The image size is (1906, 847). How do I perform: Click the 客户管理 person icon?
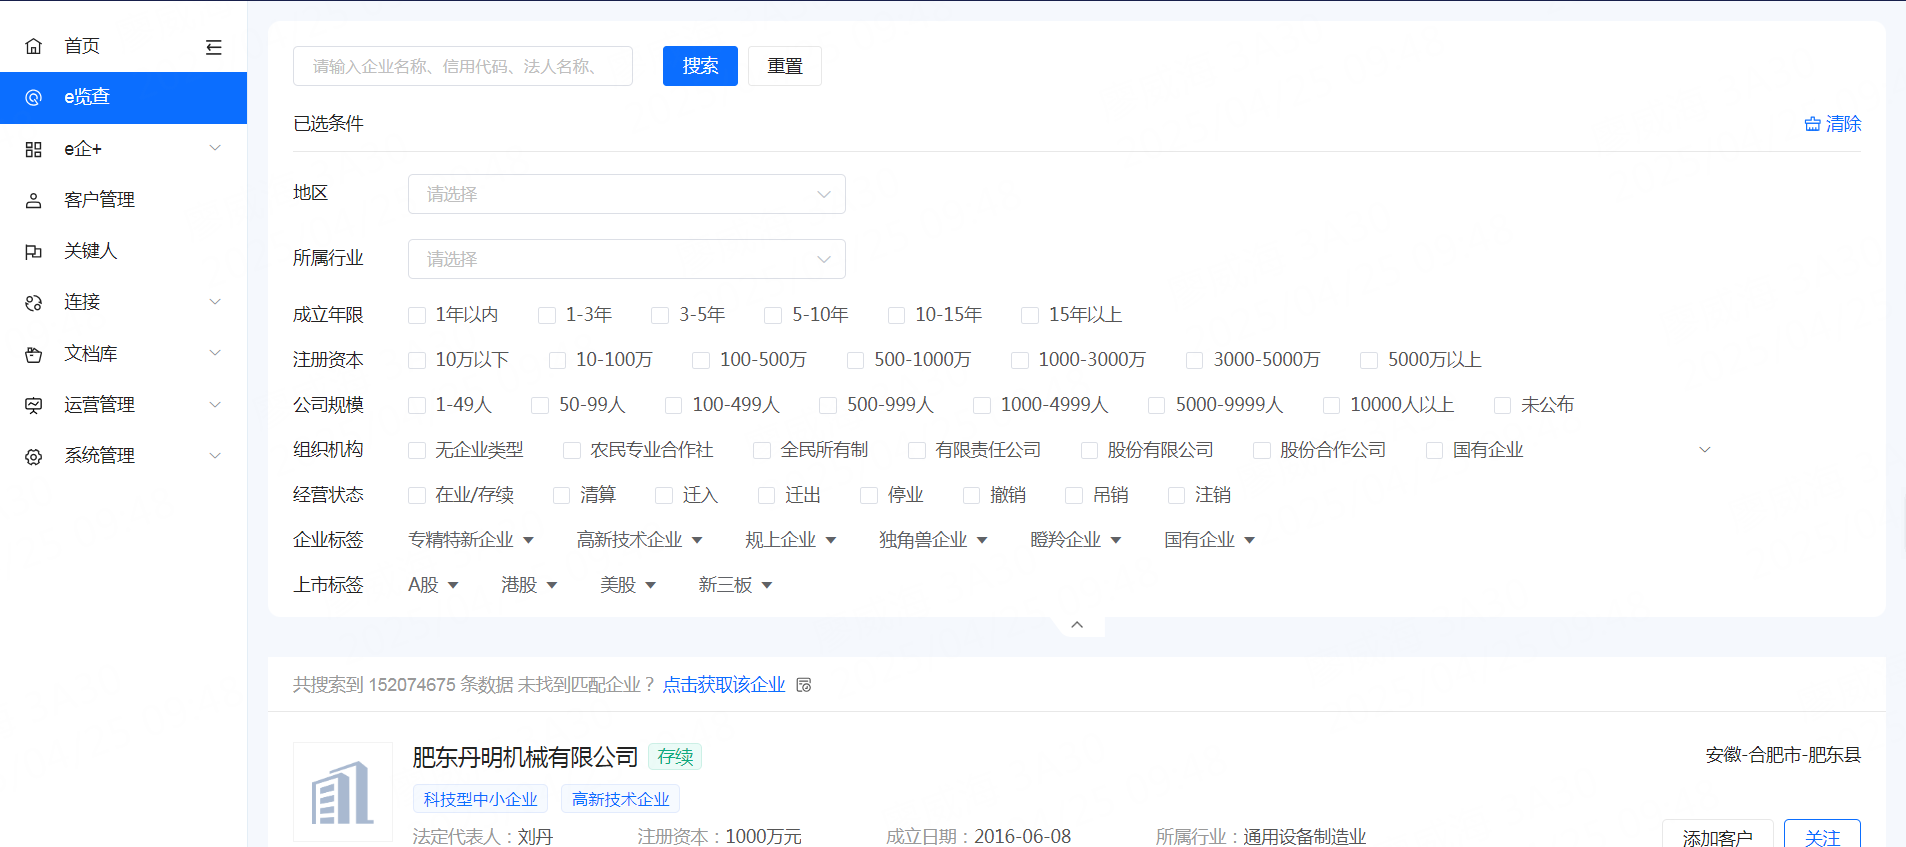coord(33,200)
